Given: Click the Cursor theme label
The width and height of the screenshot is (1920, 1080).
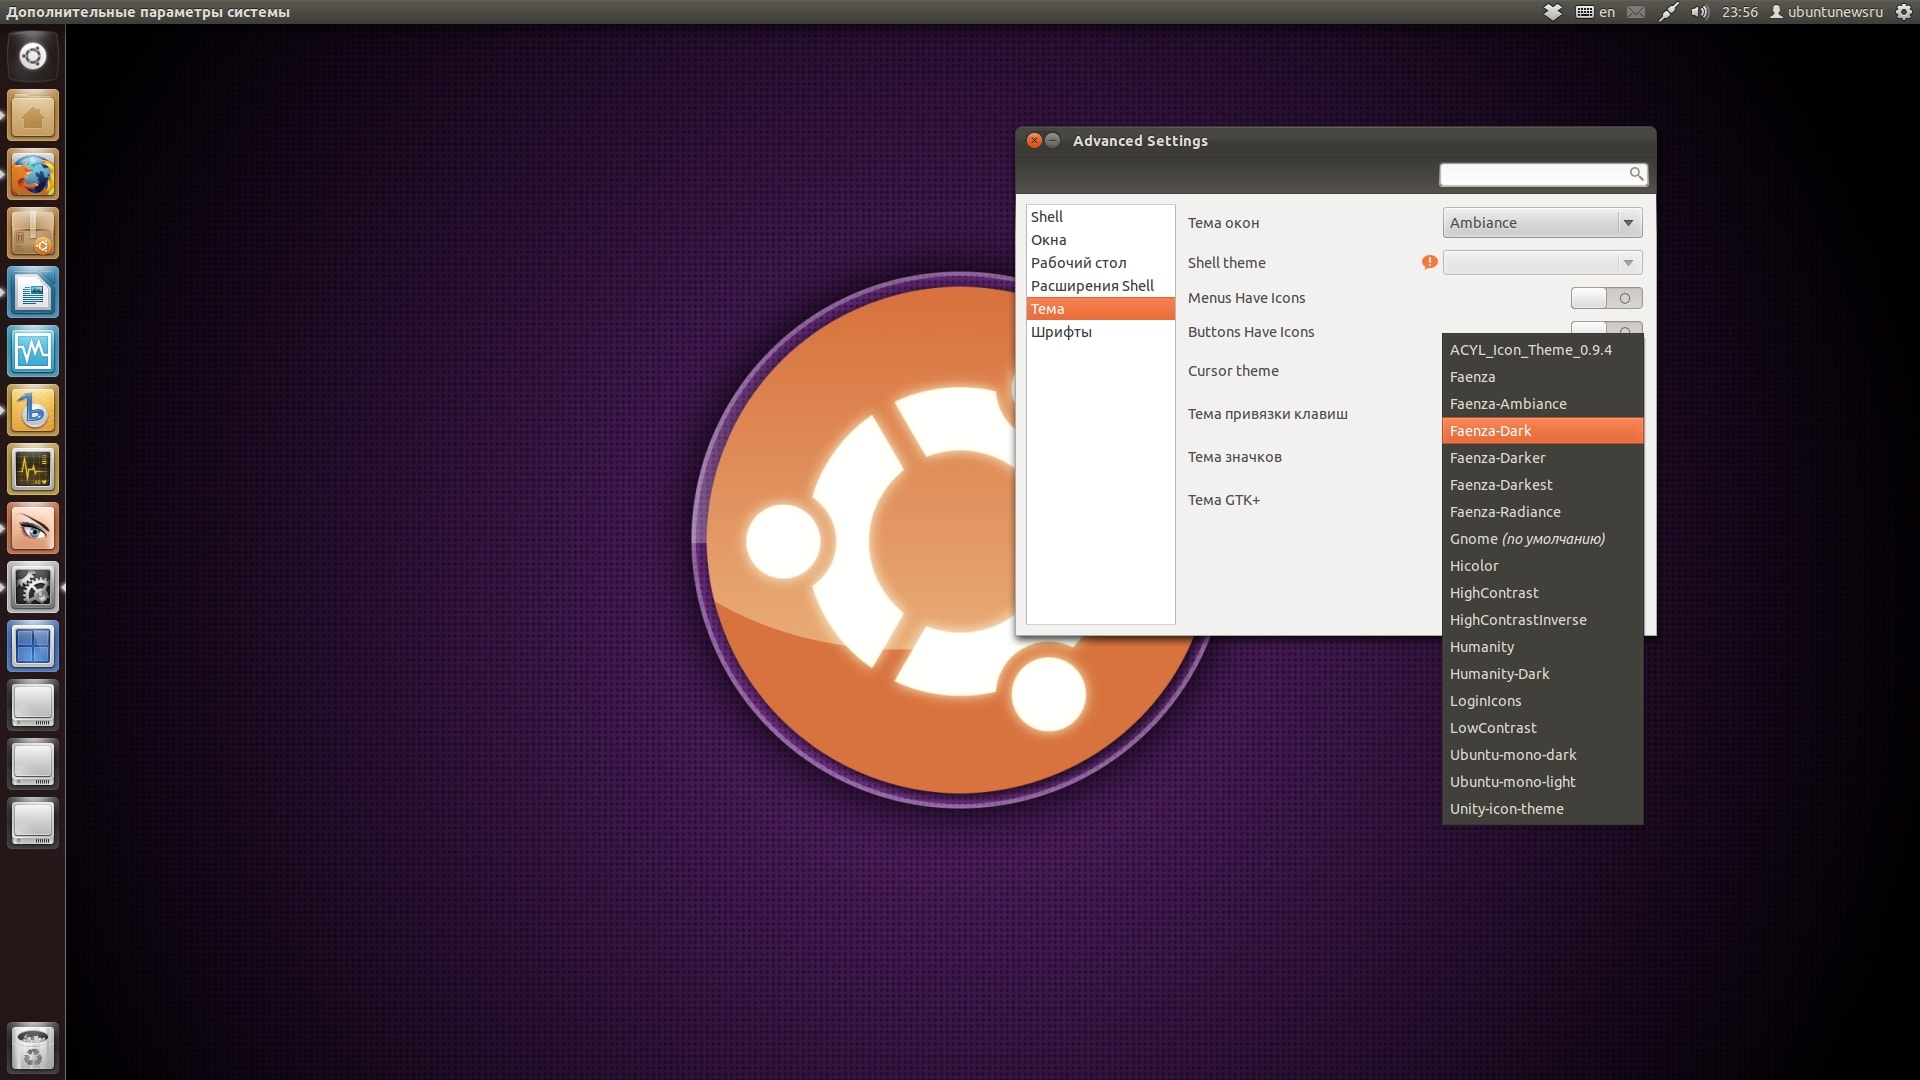Looking at the screenshot, I should [x=1233, y=371].
